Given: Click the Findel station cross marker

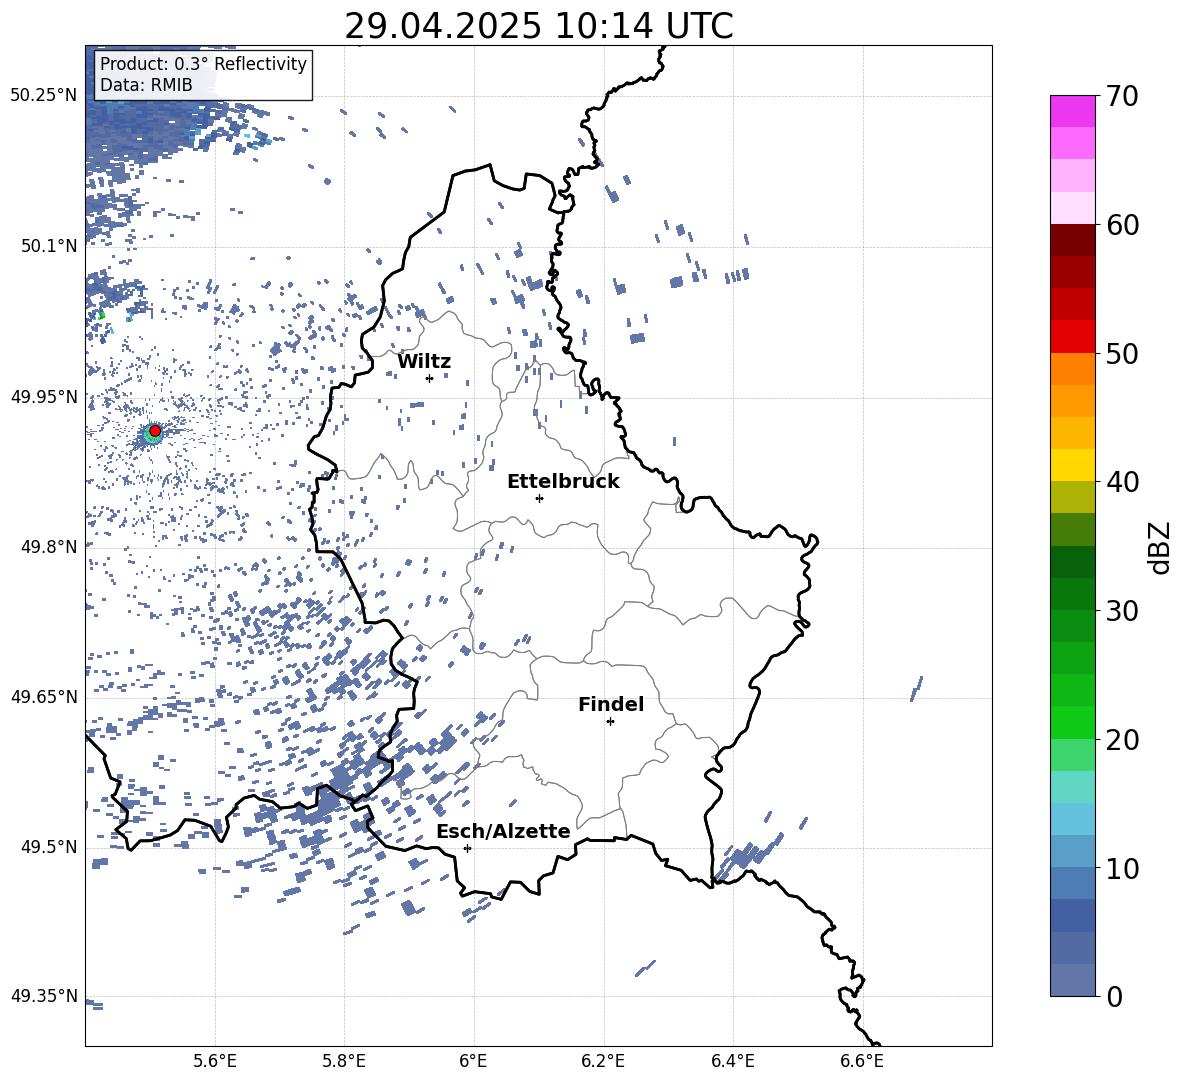Looking at the screenshot, I should pyautogui.click(x=610, y=721).
